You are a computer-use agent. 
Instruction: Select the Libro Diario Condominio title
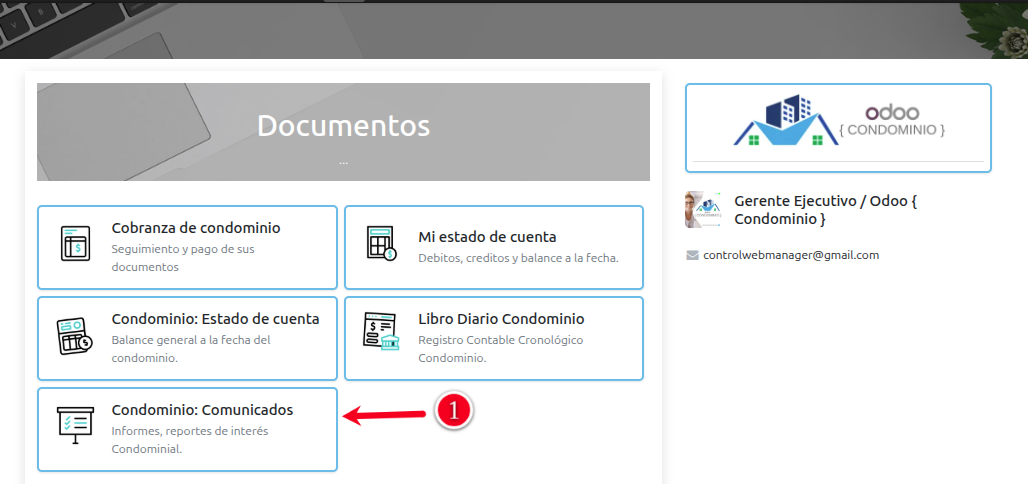[x=501, y=319]
